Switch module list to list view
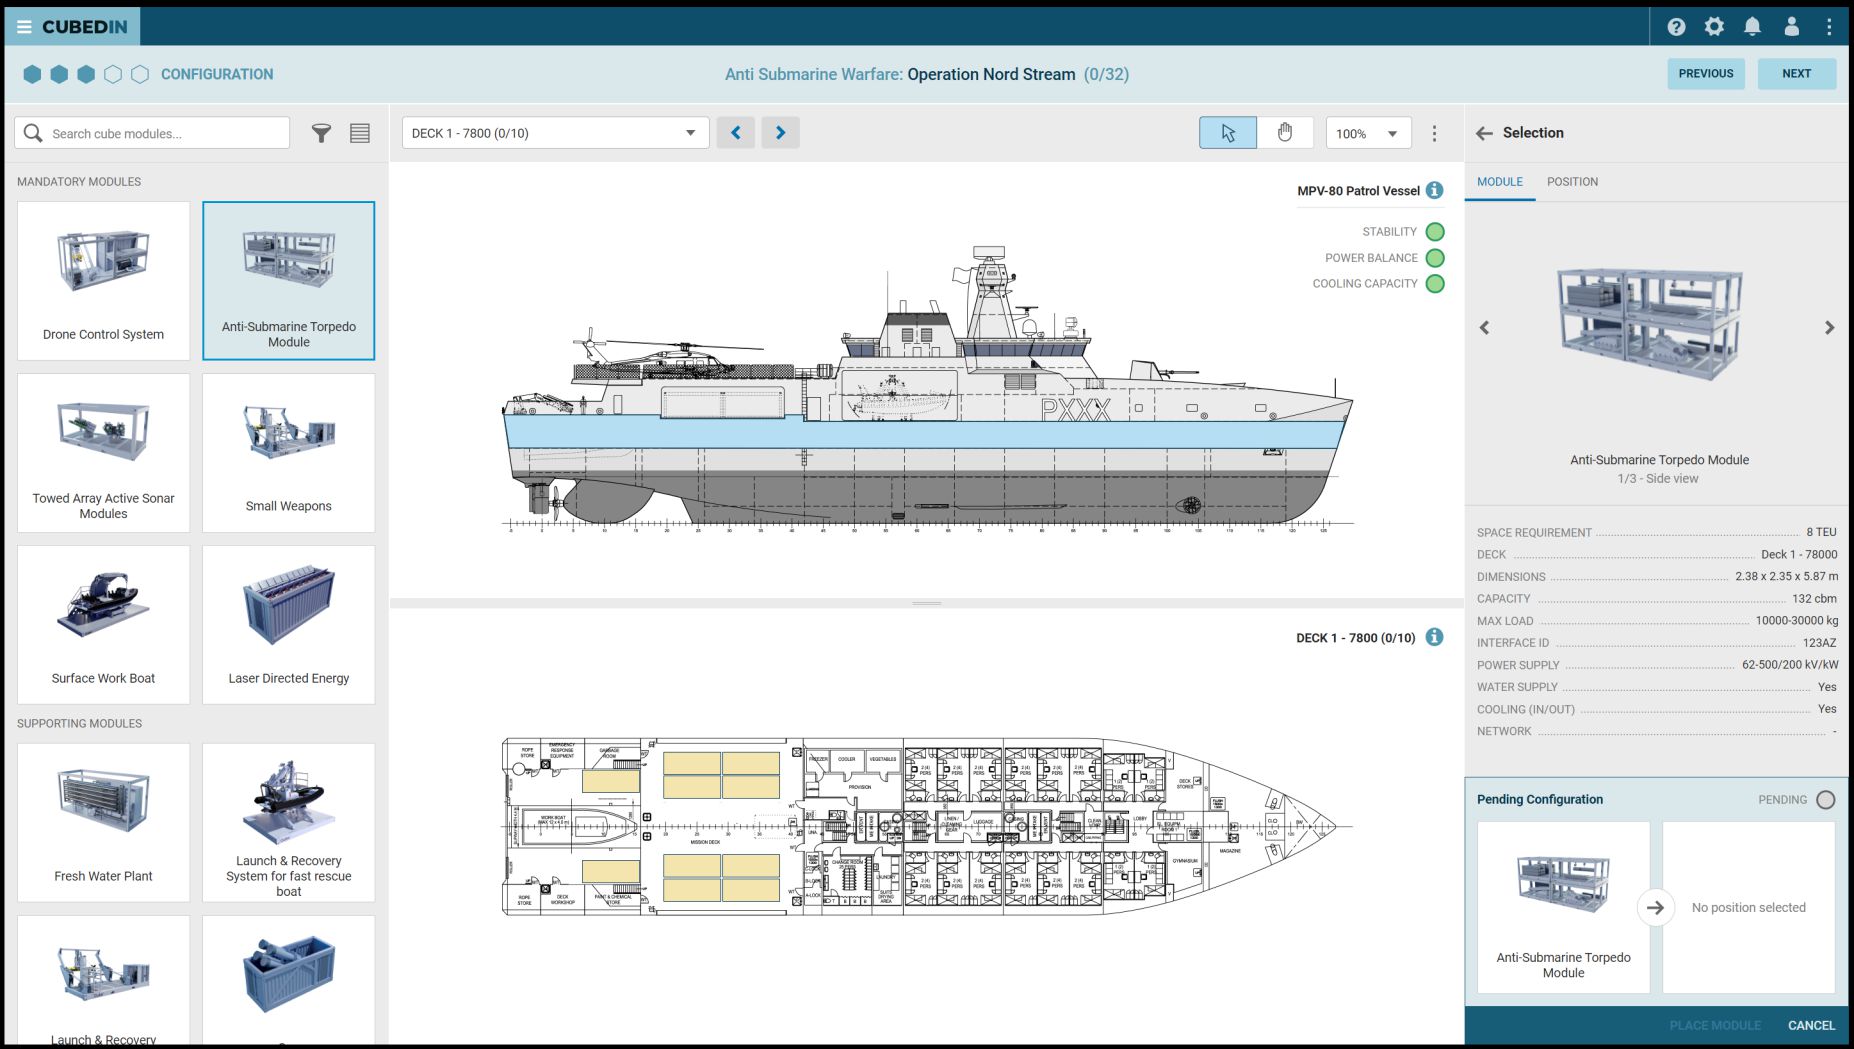The height and width of the screenshot is (1049, 1854). coord(360,133)
